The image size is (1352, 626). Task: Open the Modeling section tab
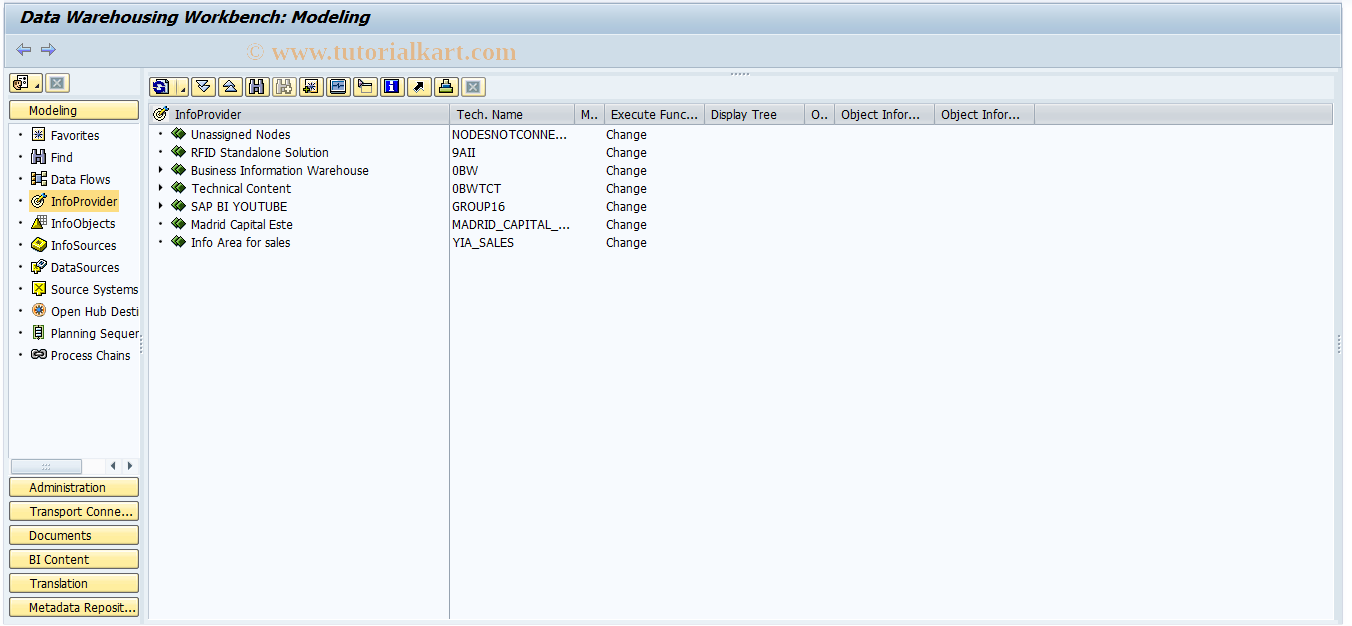[x=74, y=111]
